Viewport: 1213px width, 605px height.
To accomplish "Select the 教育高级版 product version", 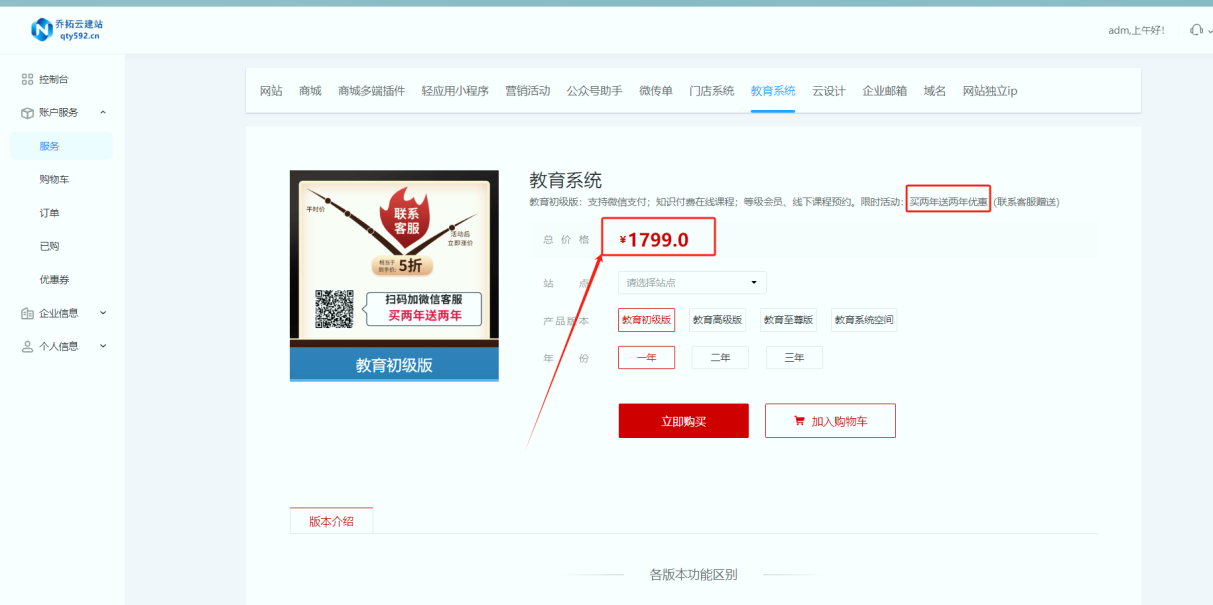I will tap(718, 320).
